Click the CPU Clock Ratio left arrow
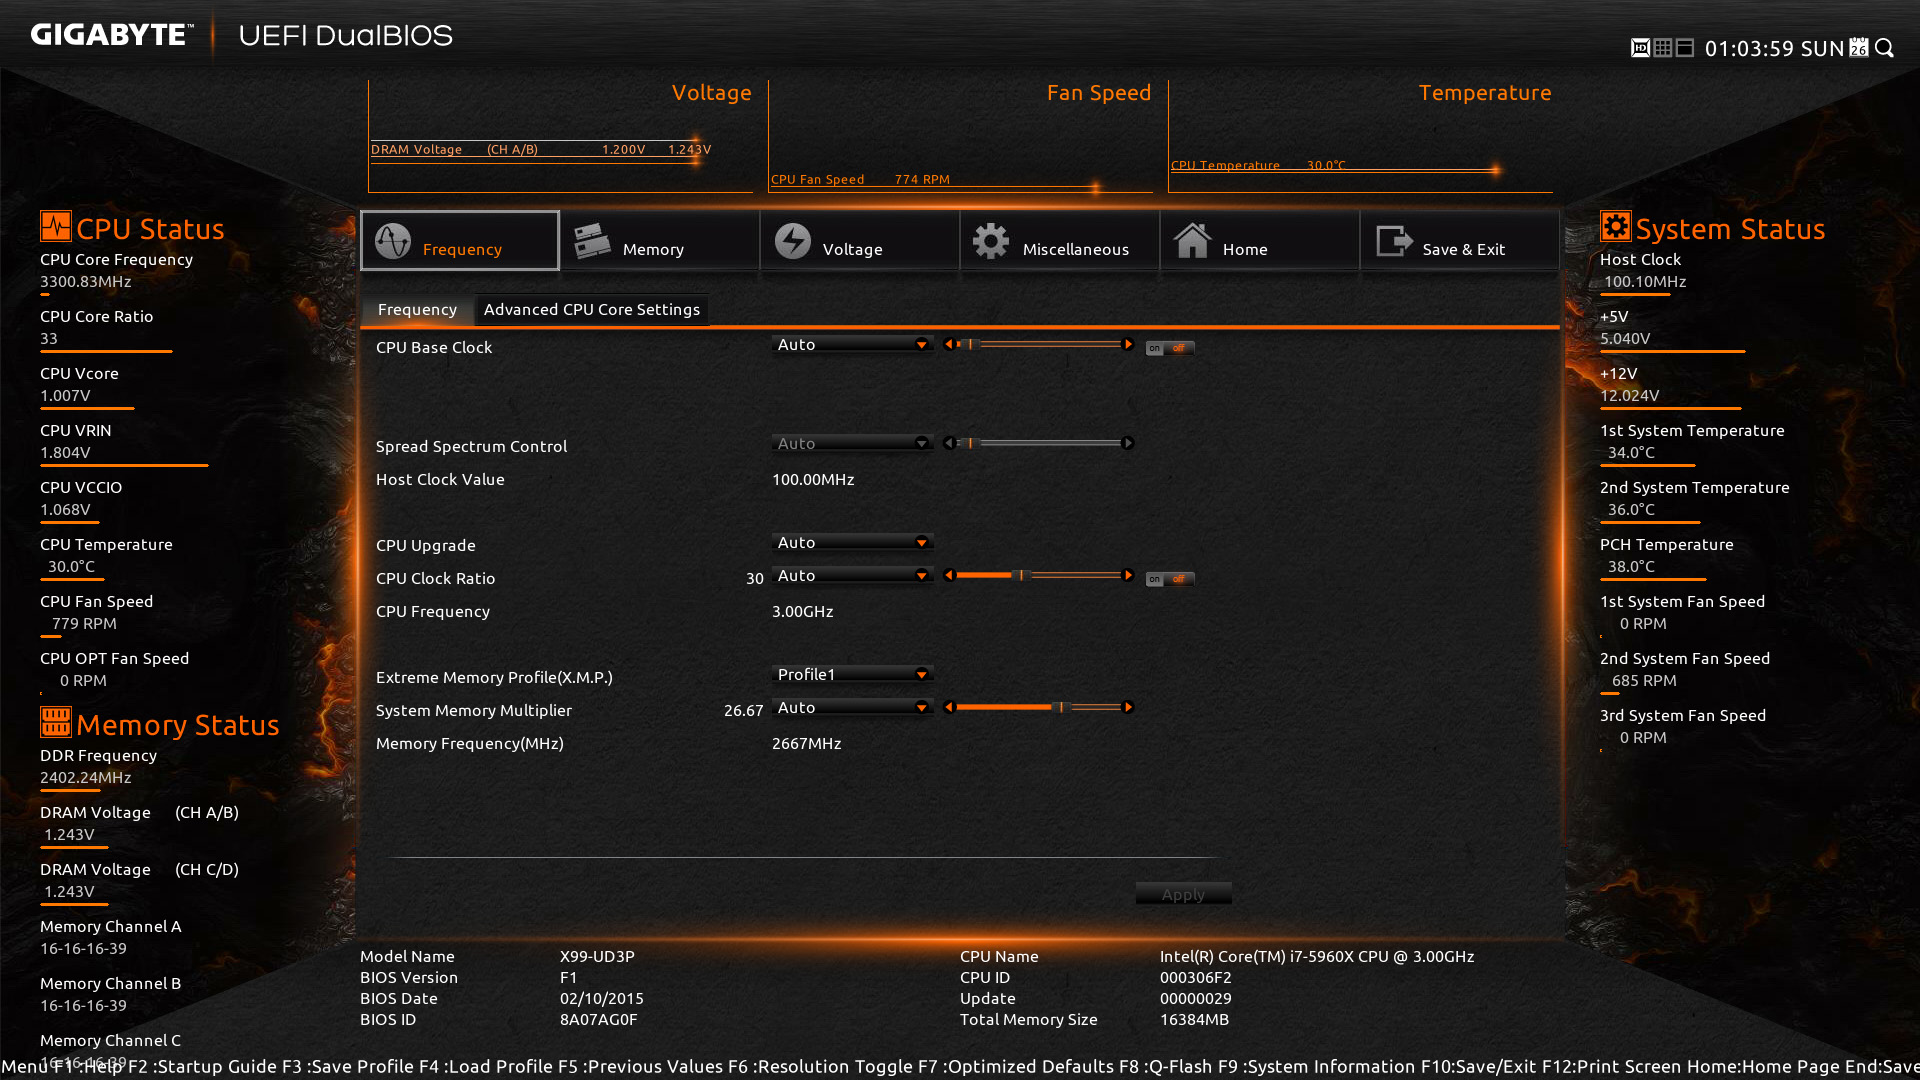Screen dimensions: 1920x1080 [x=949, y=575]
